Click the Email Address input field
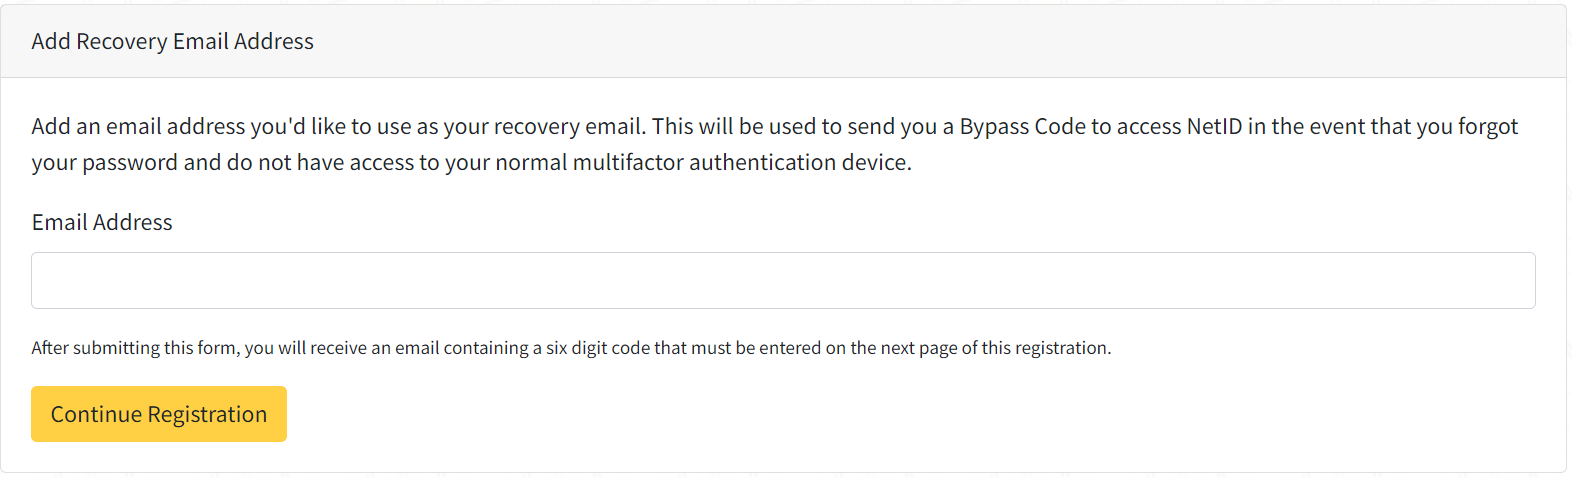Image resolution: width=1572 pixels, height=477 pixels. (x=783, y=280)
